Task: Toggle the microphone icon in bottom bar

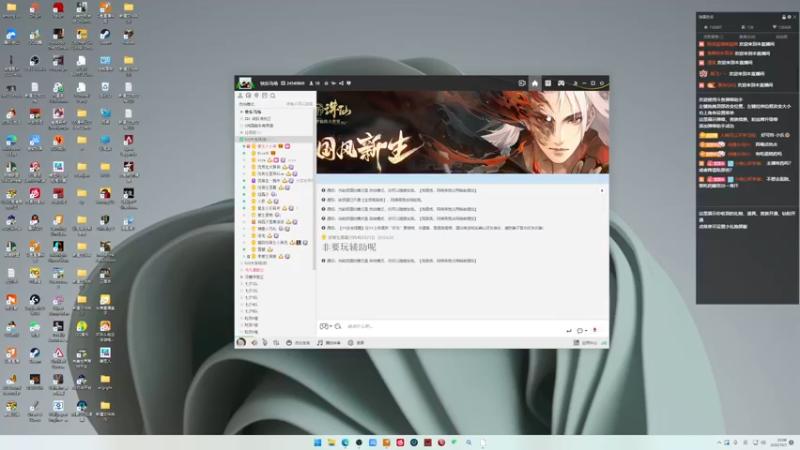Action: (265, 343)
